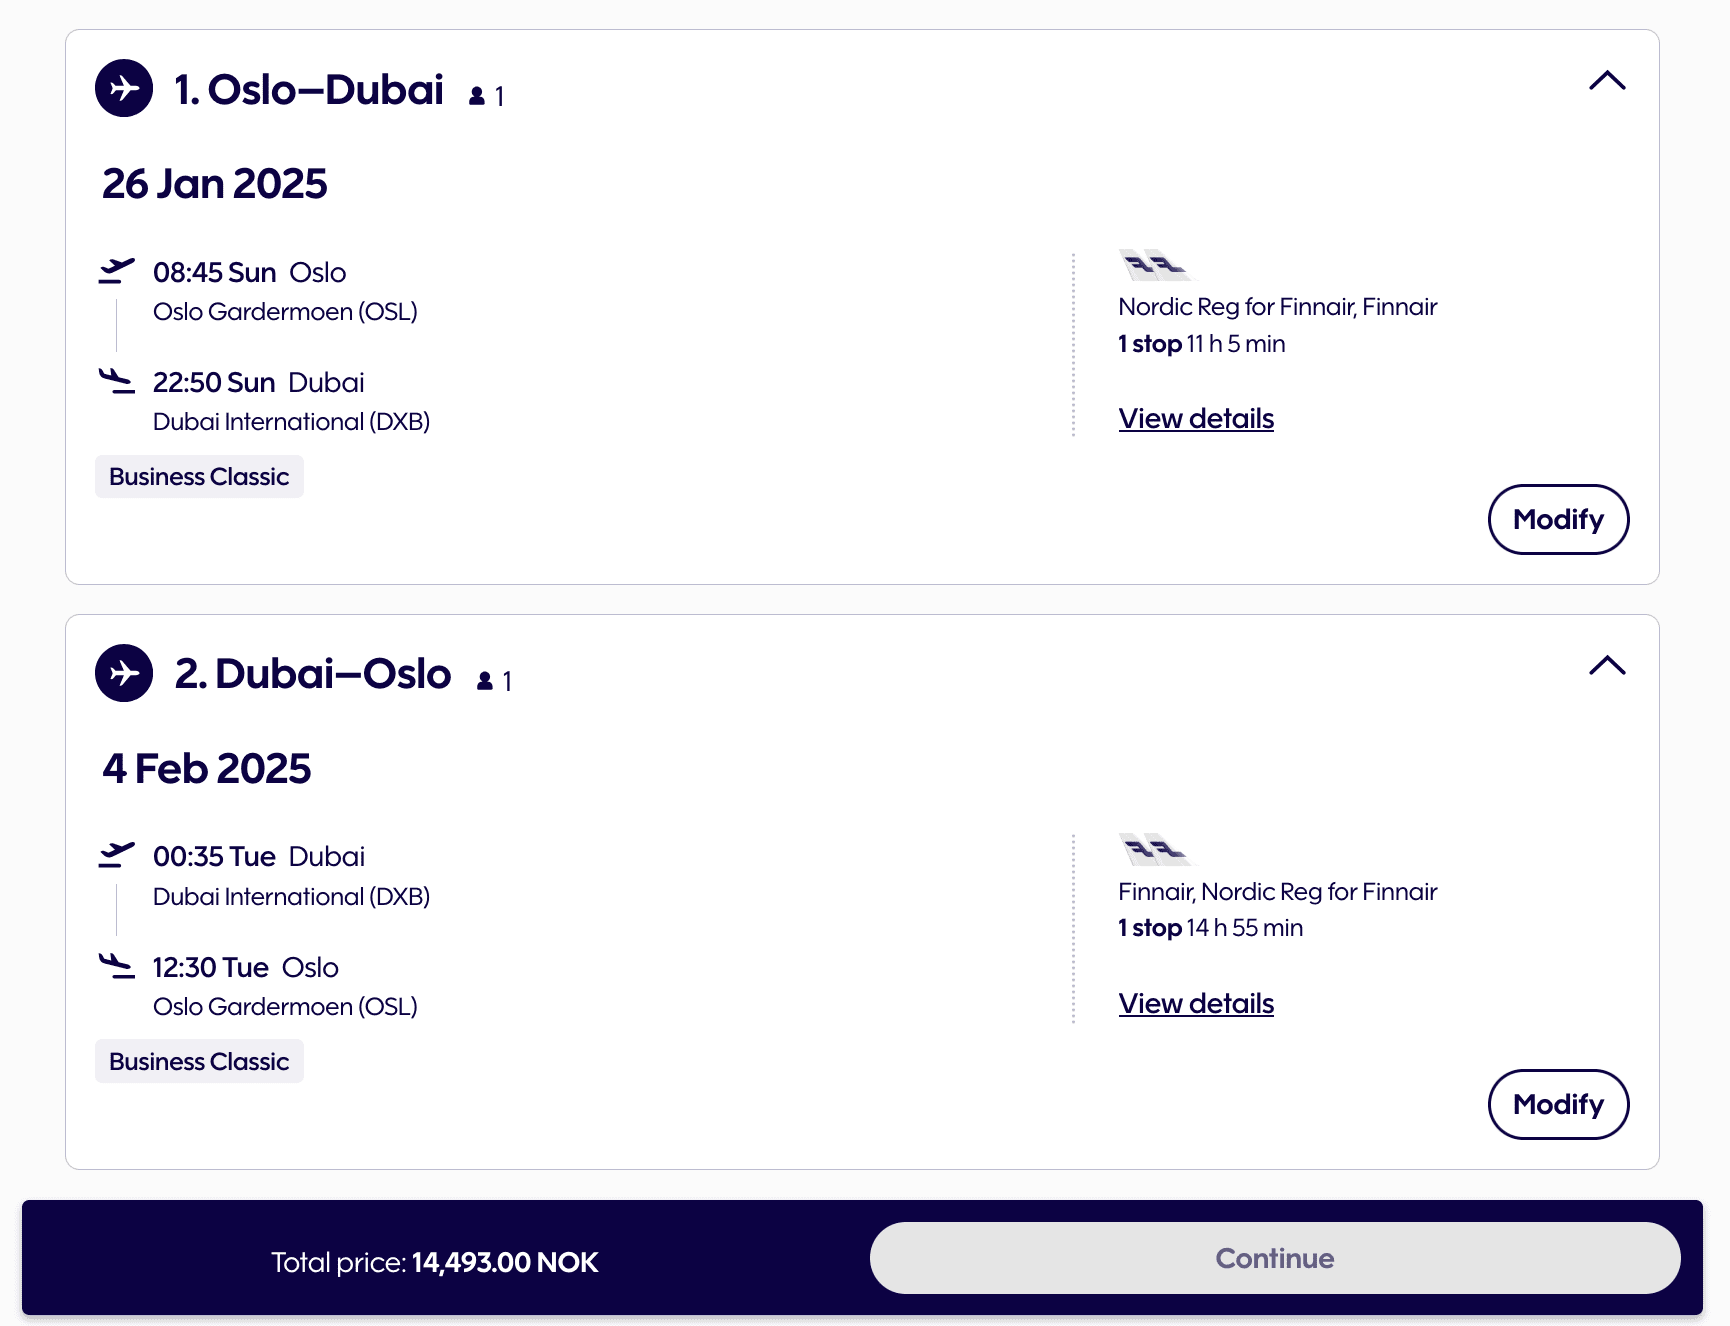
Task: Modify the Oslo–Dubai outbound flight
Action: pos(1558,519)
